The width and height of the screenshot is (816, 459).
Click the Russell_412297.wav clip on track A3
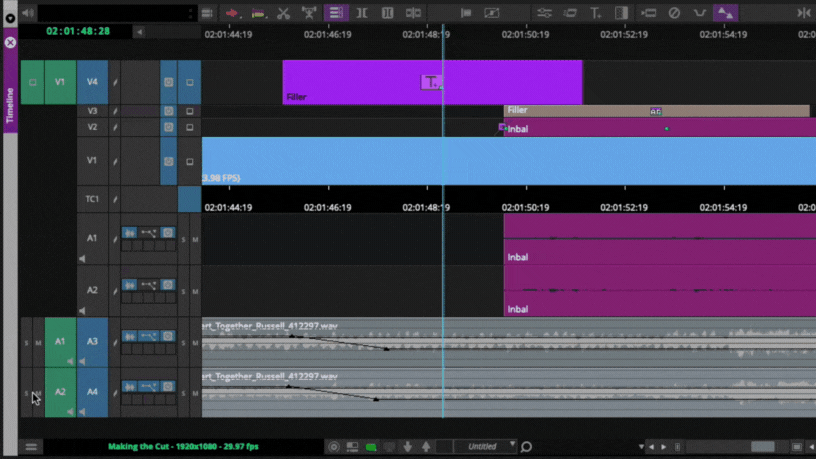click(x=508, y=342)
